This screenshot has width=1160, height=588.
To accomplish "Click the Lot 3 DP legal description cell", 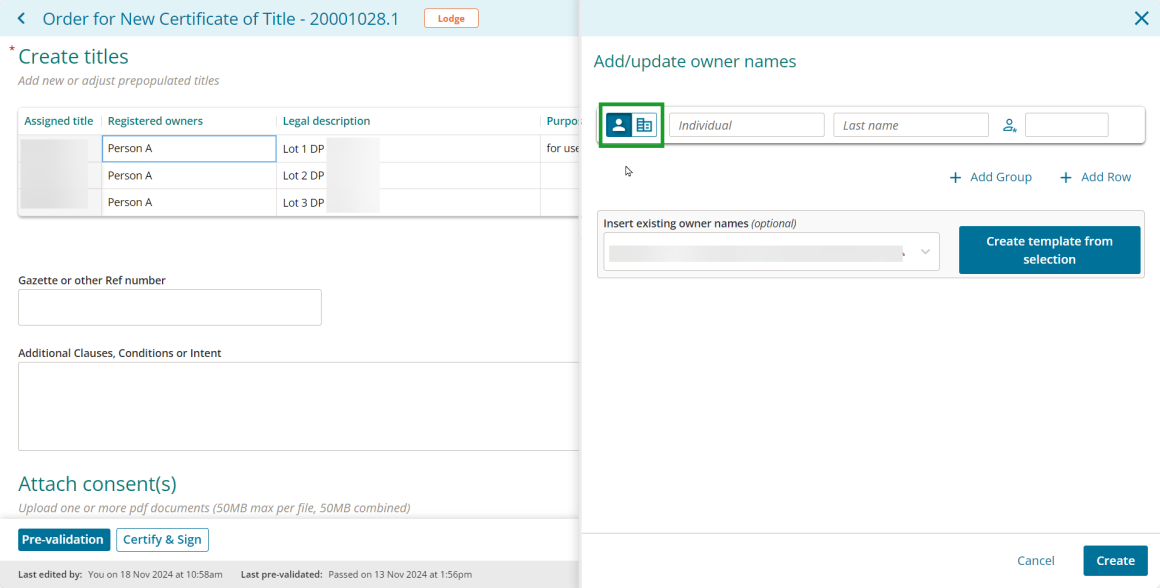I will 408,202.
